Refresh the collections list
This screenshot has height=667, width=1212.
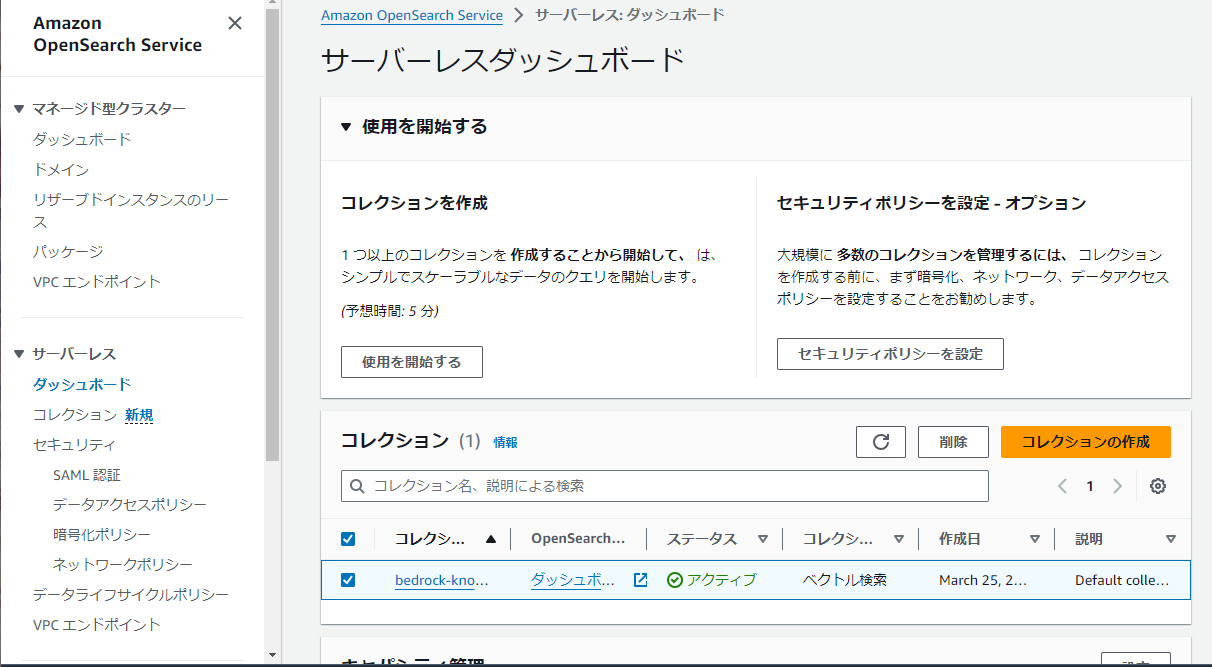click(880, 441)
